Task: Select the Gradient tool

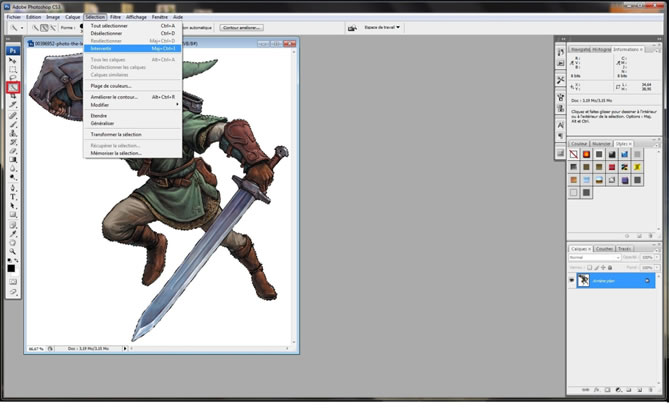Action: coord(13,160)
